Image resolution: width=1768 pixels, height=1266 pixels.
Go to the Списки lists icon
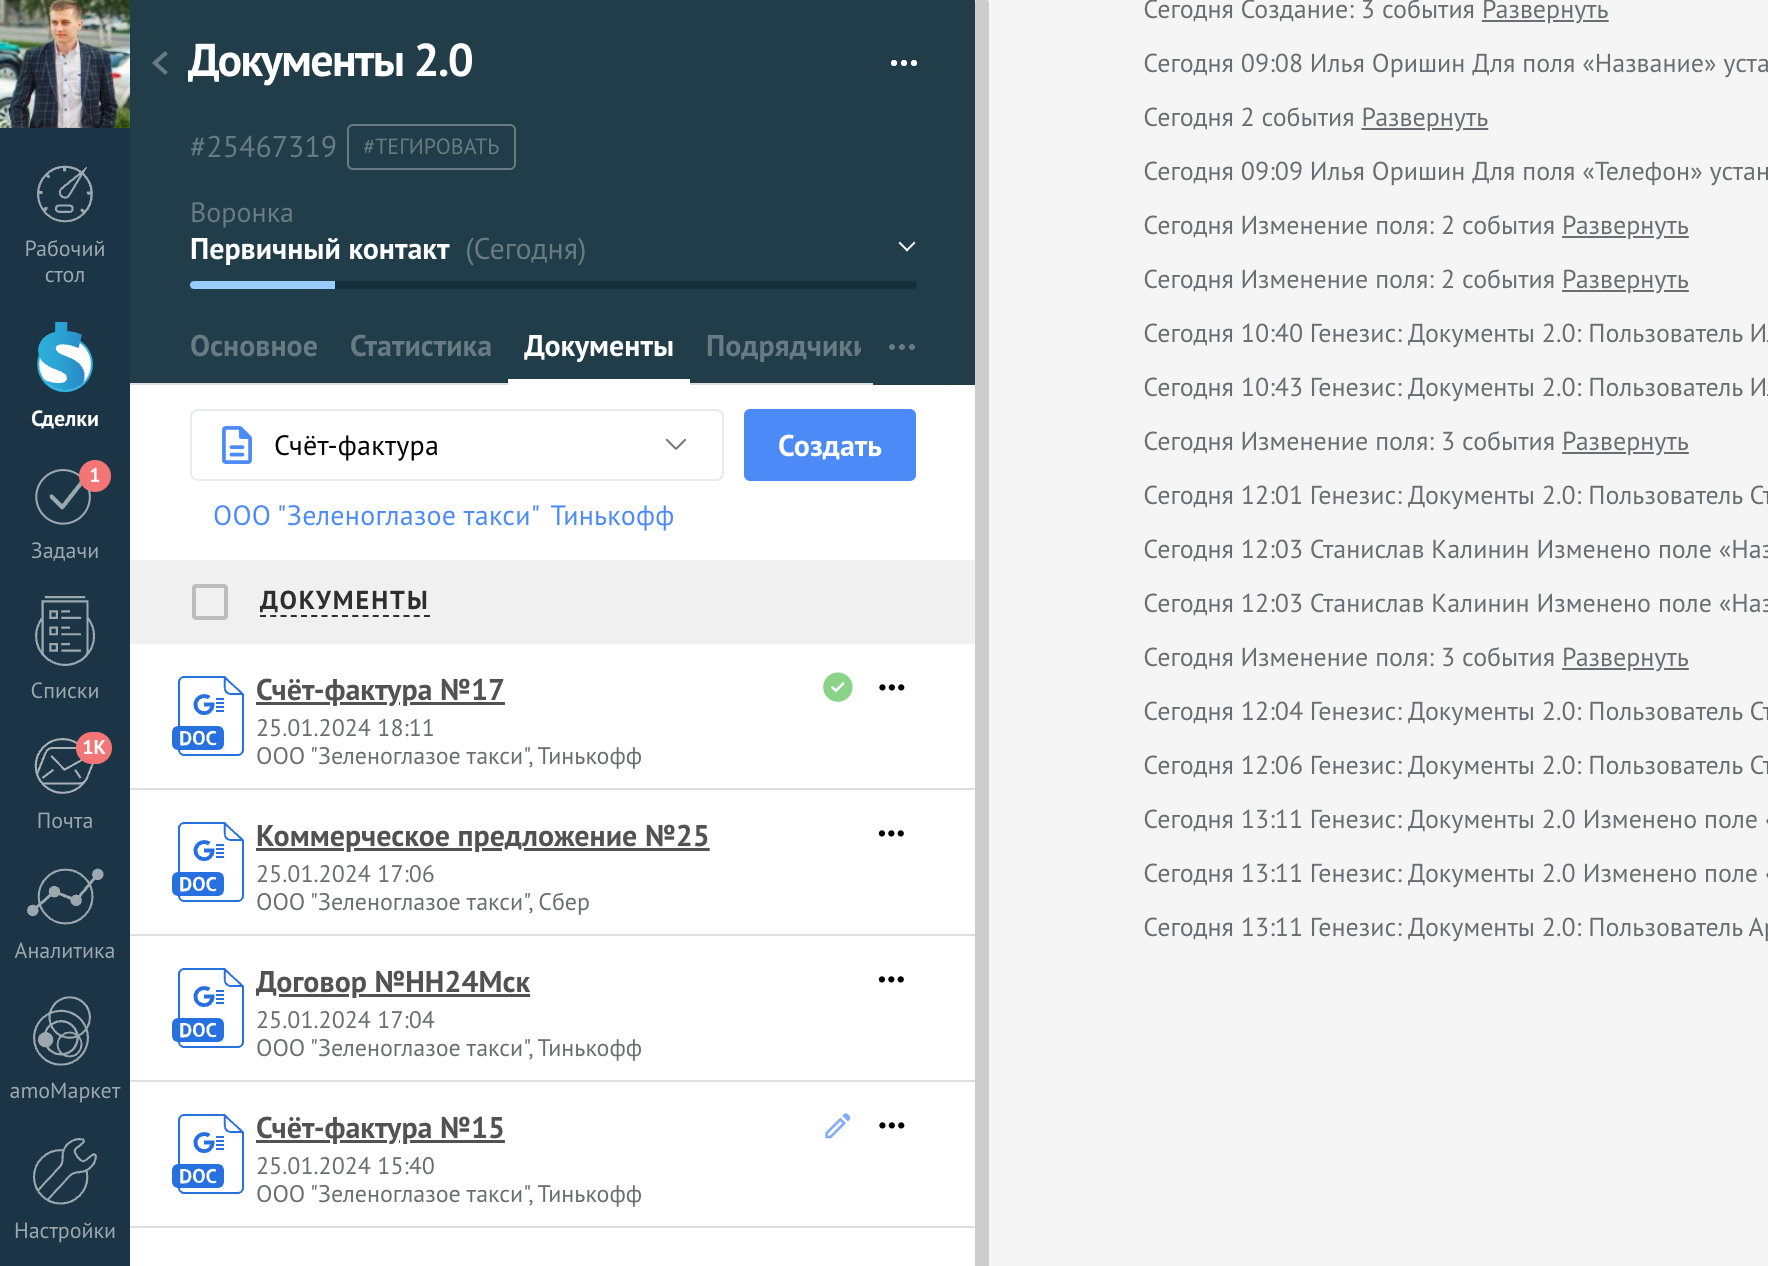point(65,632)
